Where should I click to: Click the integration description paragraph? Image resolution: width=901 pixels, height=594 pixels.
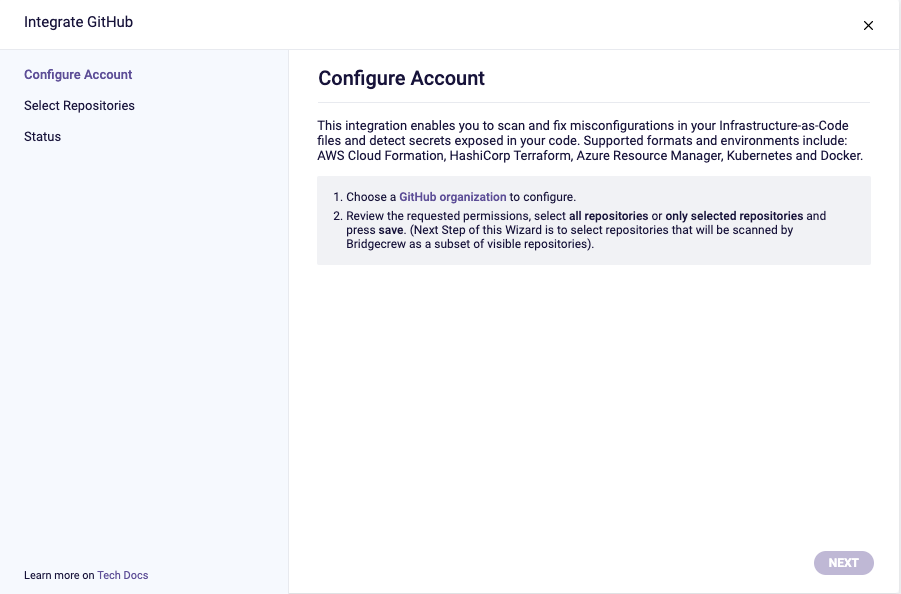[x=590, y=141]
